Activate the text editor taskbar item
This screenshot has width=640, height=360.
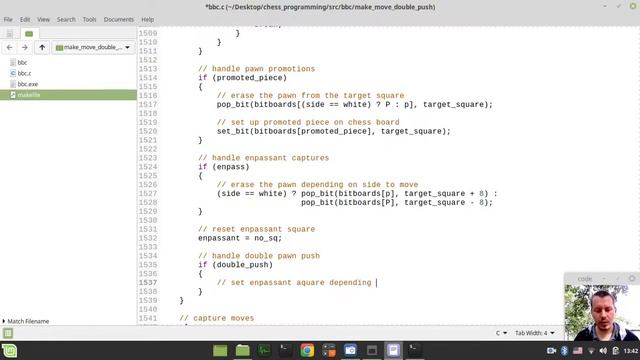pyautogui.click(x=393, y=351)
